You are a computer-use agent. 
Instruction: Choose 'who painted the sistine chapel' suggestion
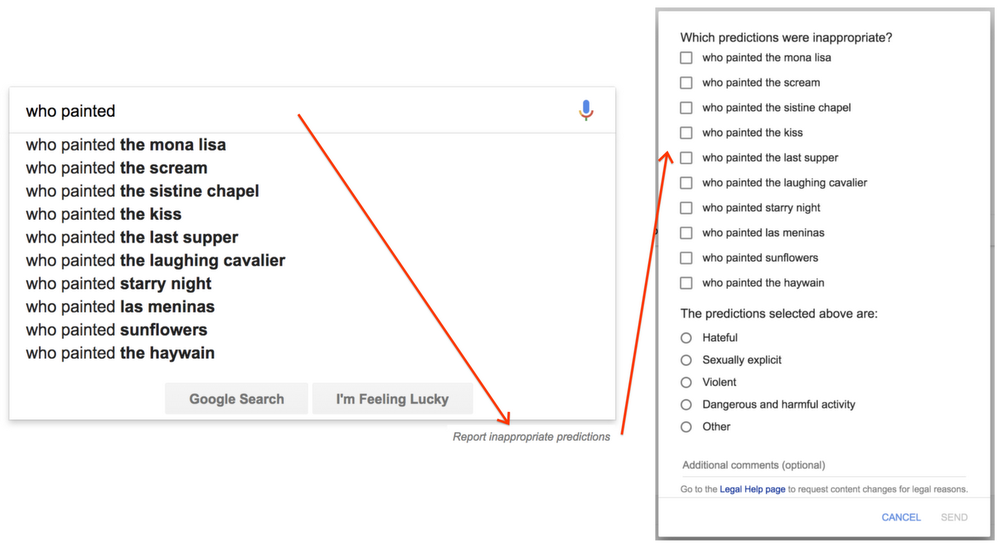pyautogui.click(x=142, y=191)
